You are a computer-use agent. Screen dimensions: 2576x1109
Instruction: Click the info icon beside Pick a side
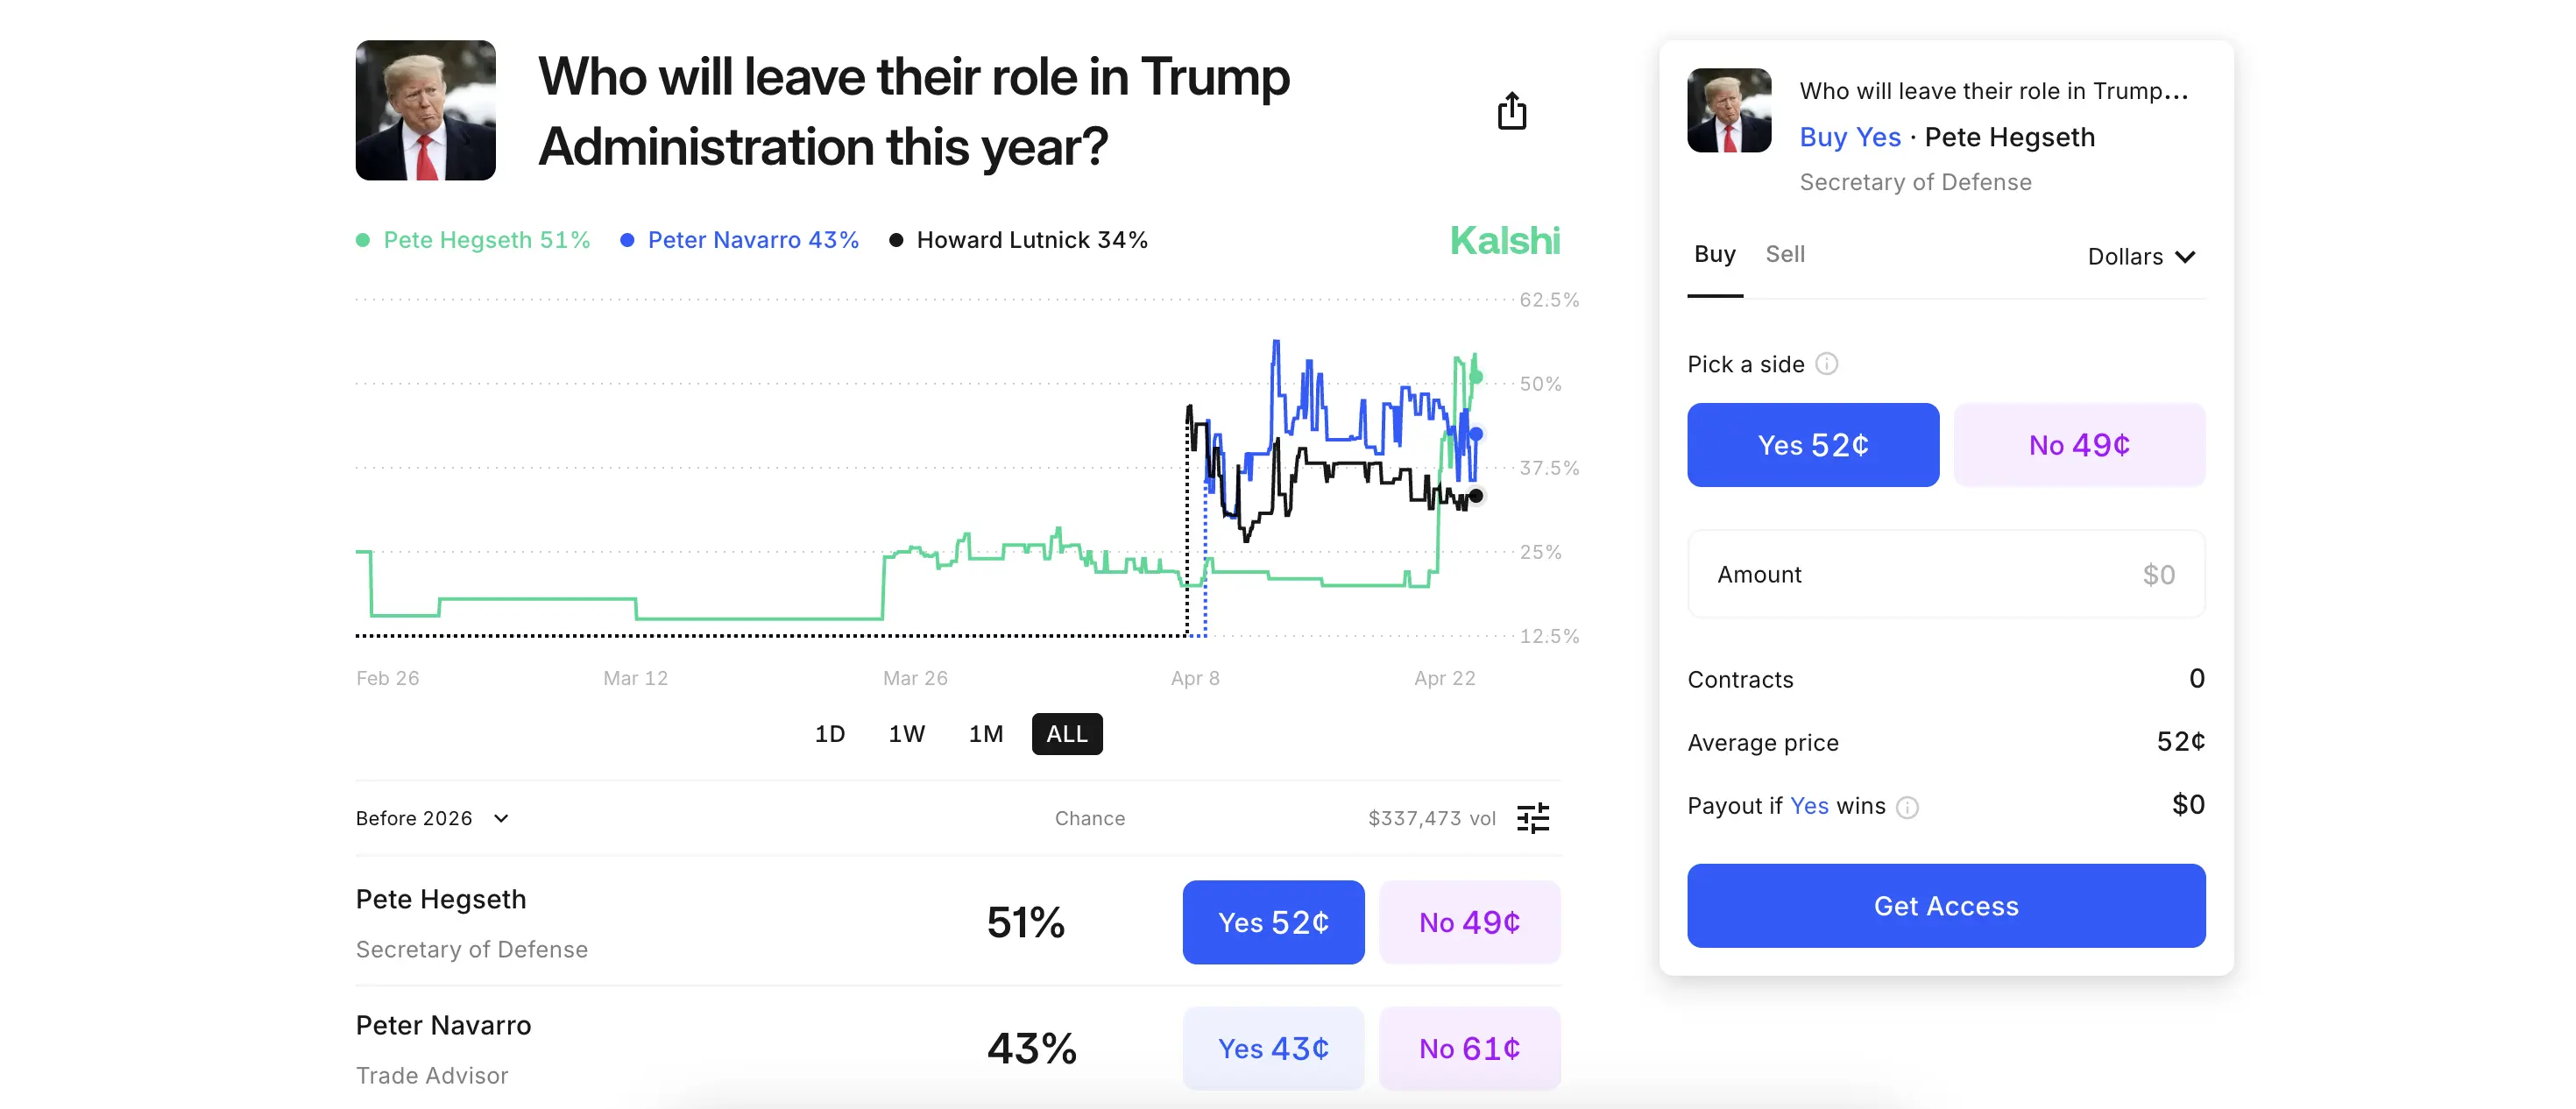point(1828,364)
